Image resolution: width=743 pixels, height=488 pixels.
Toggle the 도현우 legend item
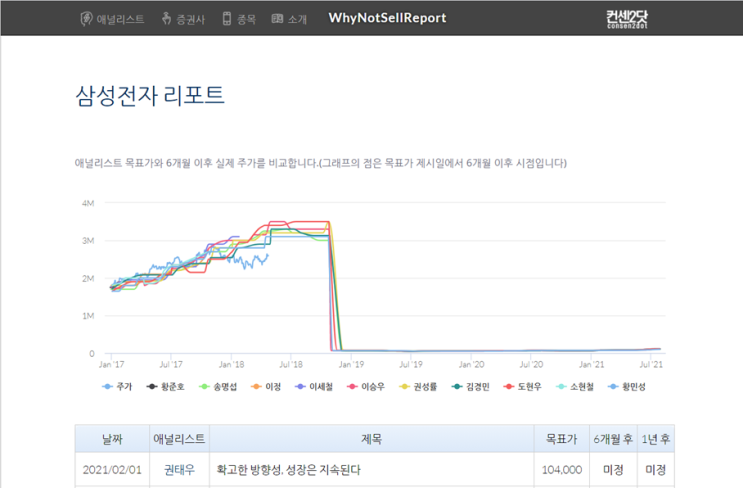[x=523, y=387]
